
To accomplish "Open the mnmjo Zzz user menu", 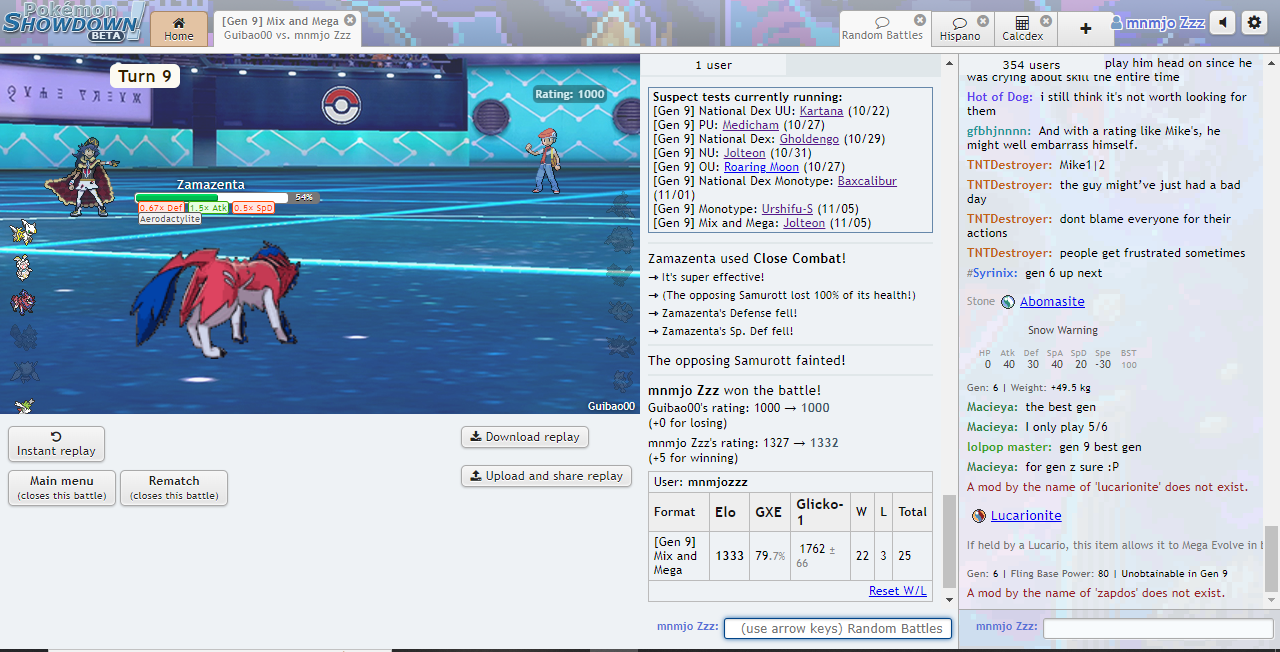I will tap(1157, 23).
